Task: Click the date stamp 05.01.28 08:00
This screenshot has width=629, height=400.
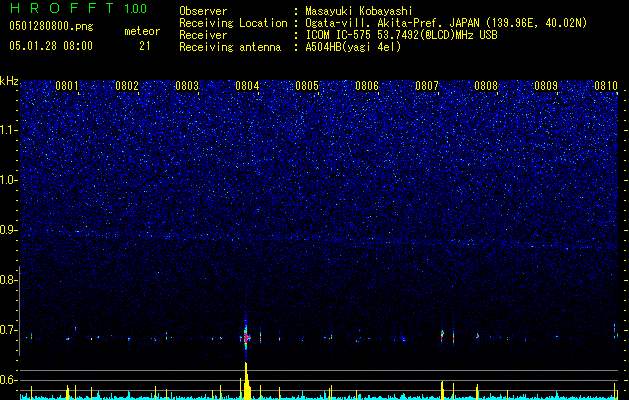Action: [51, 46]
